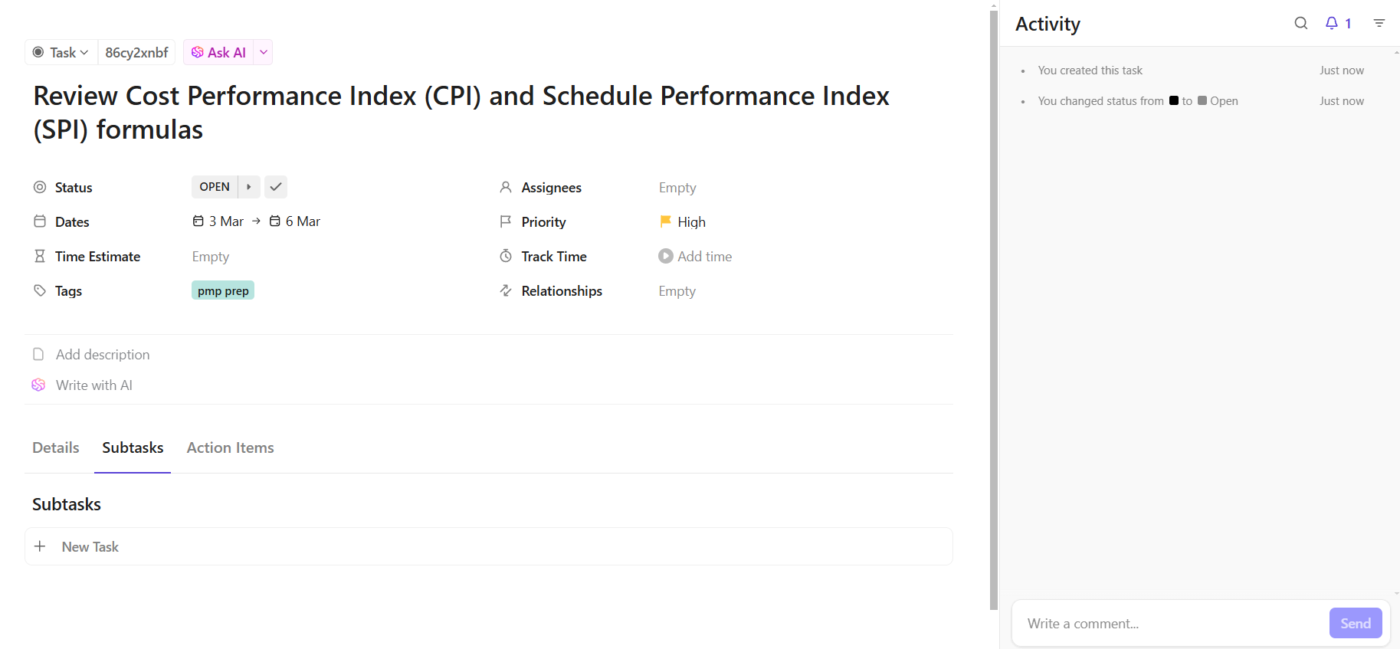
Task: Click the pmp prep tag chip
Action: pos(223,291)
